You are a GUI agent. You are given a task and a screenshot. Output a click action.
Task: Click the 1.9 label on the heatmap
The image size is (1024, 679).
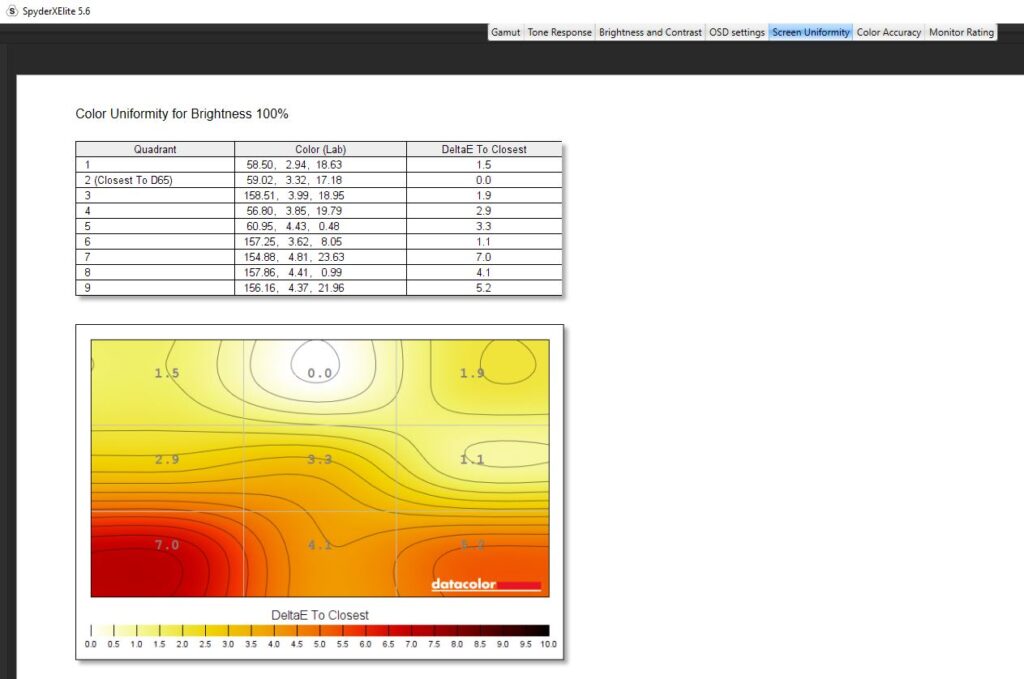472,373
